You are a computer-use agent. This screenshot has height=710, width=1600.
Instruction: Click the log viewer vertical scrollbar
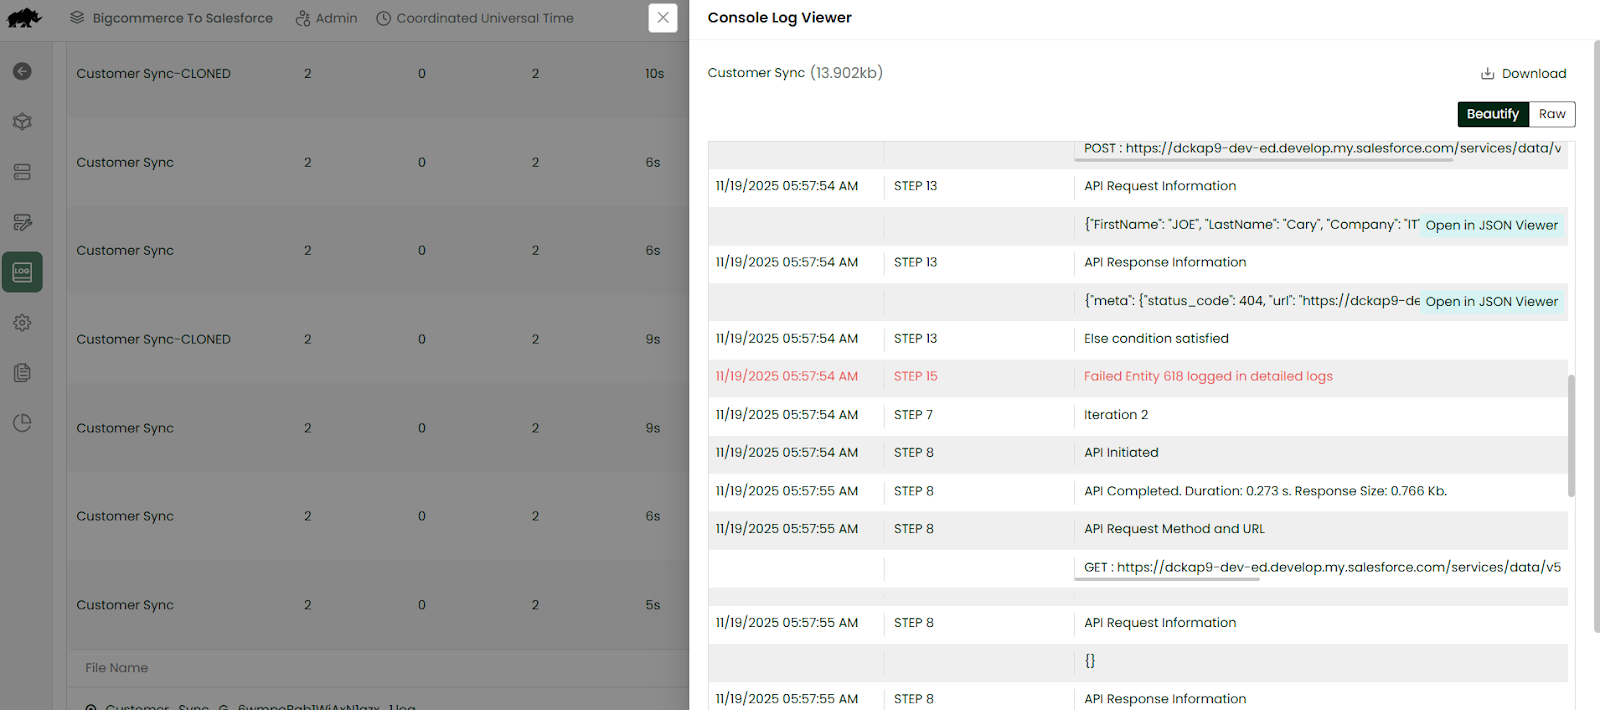pos(1571,435)
